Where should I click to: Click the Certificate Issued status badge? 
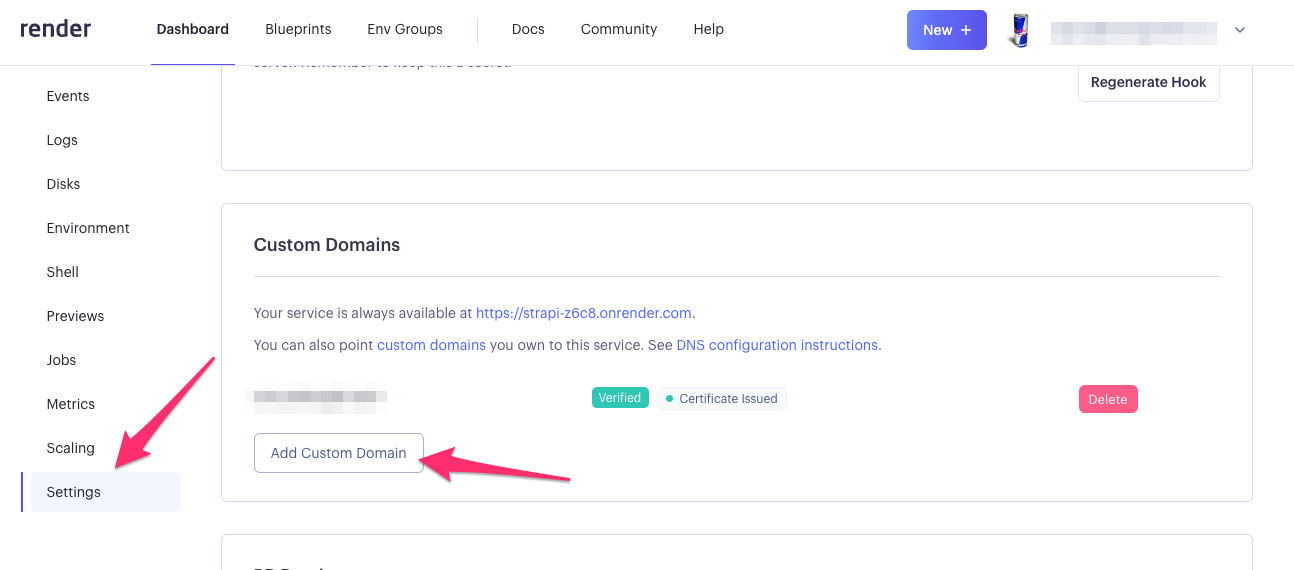click(722, 398)
